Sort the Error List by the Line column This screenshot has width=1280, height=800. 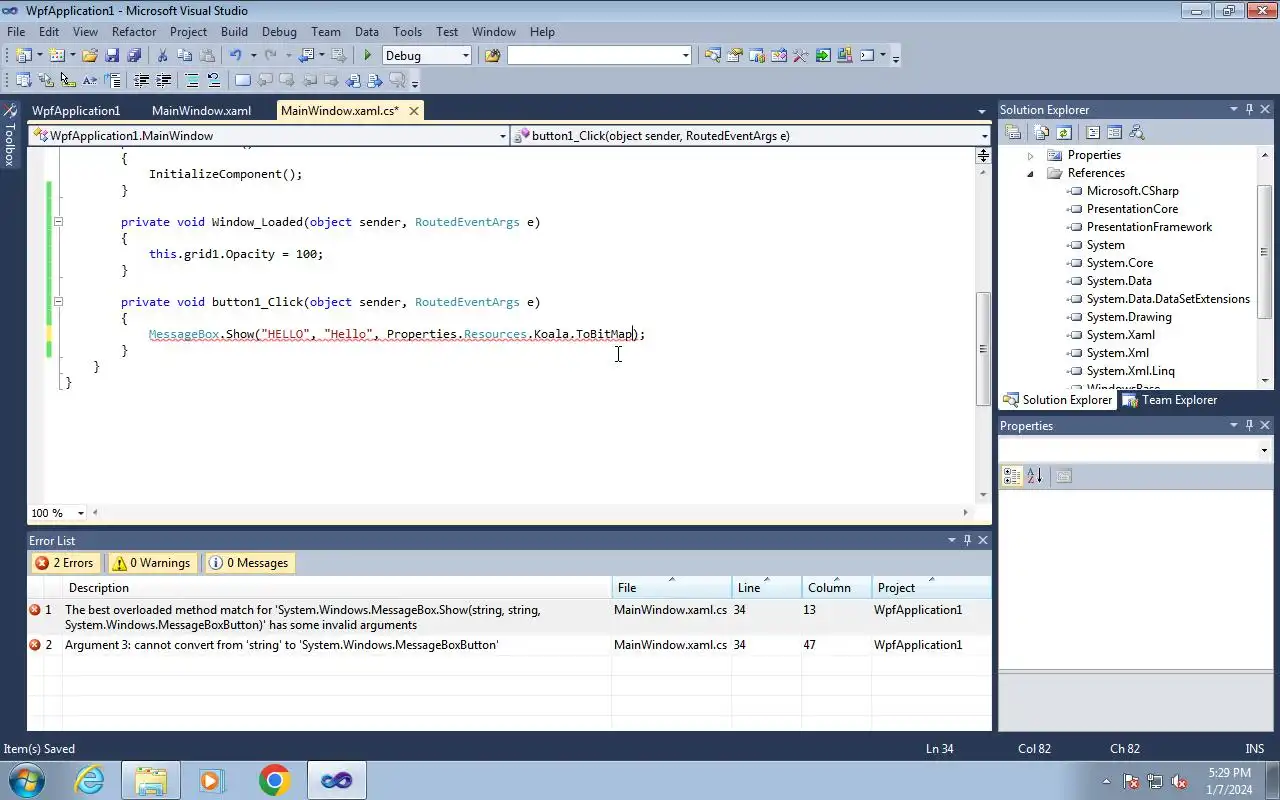pyautogui.click(x=766, y=588)
